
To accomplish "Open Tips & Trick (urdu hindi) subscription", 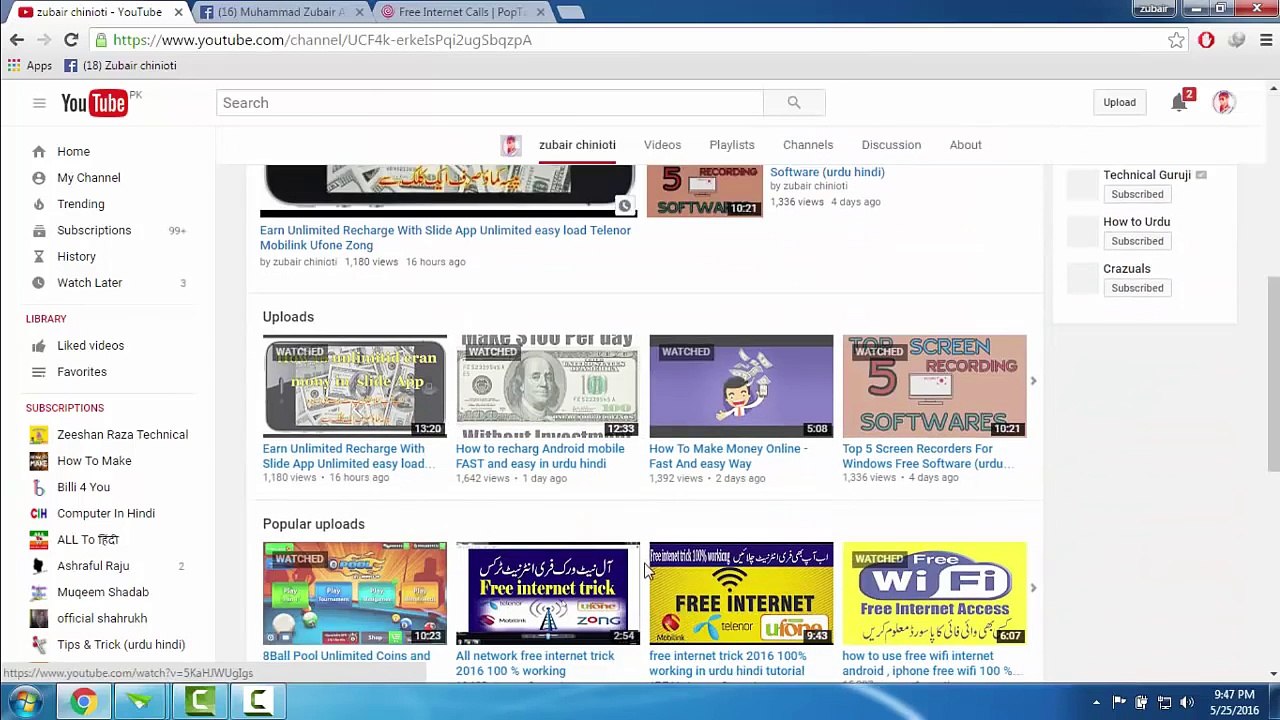I will point(120,645).
